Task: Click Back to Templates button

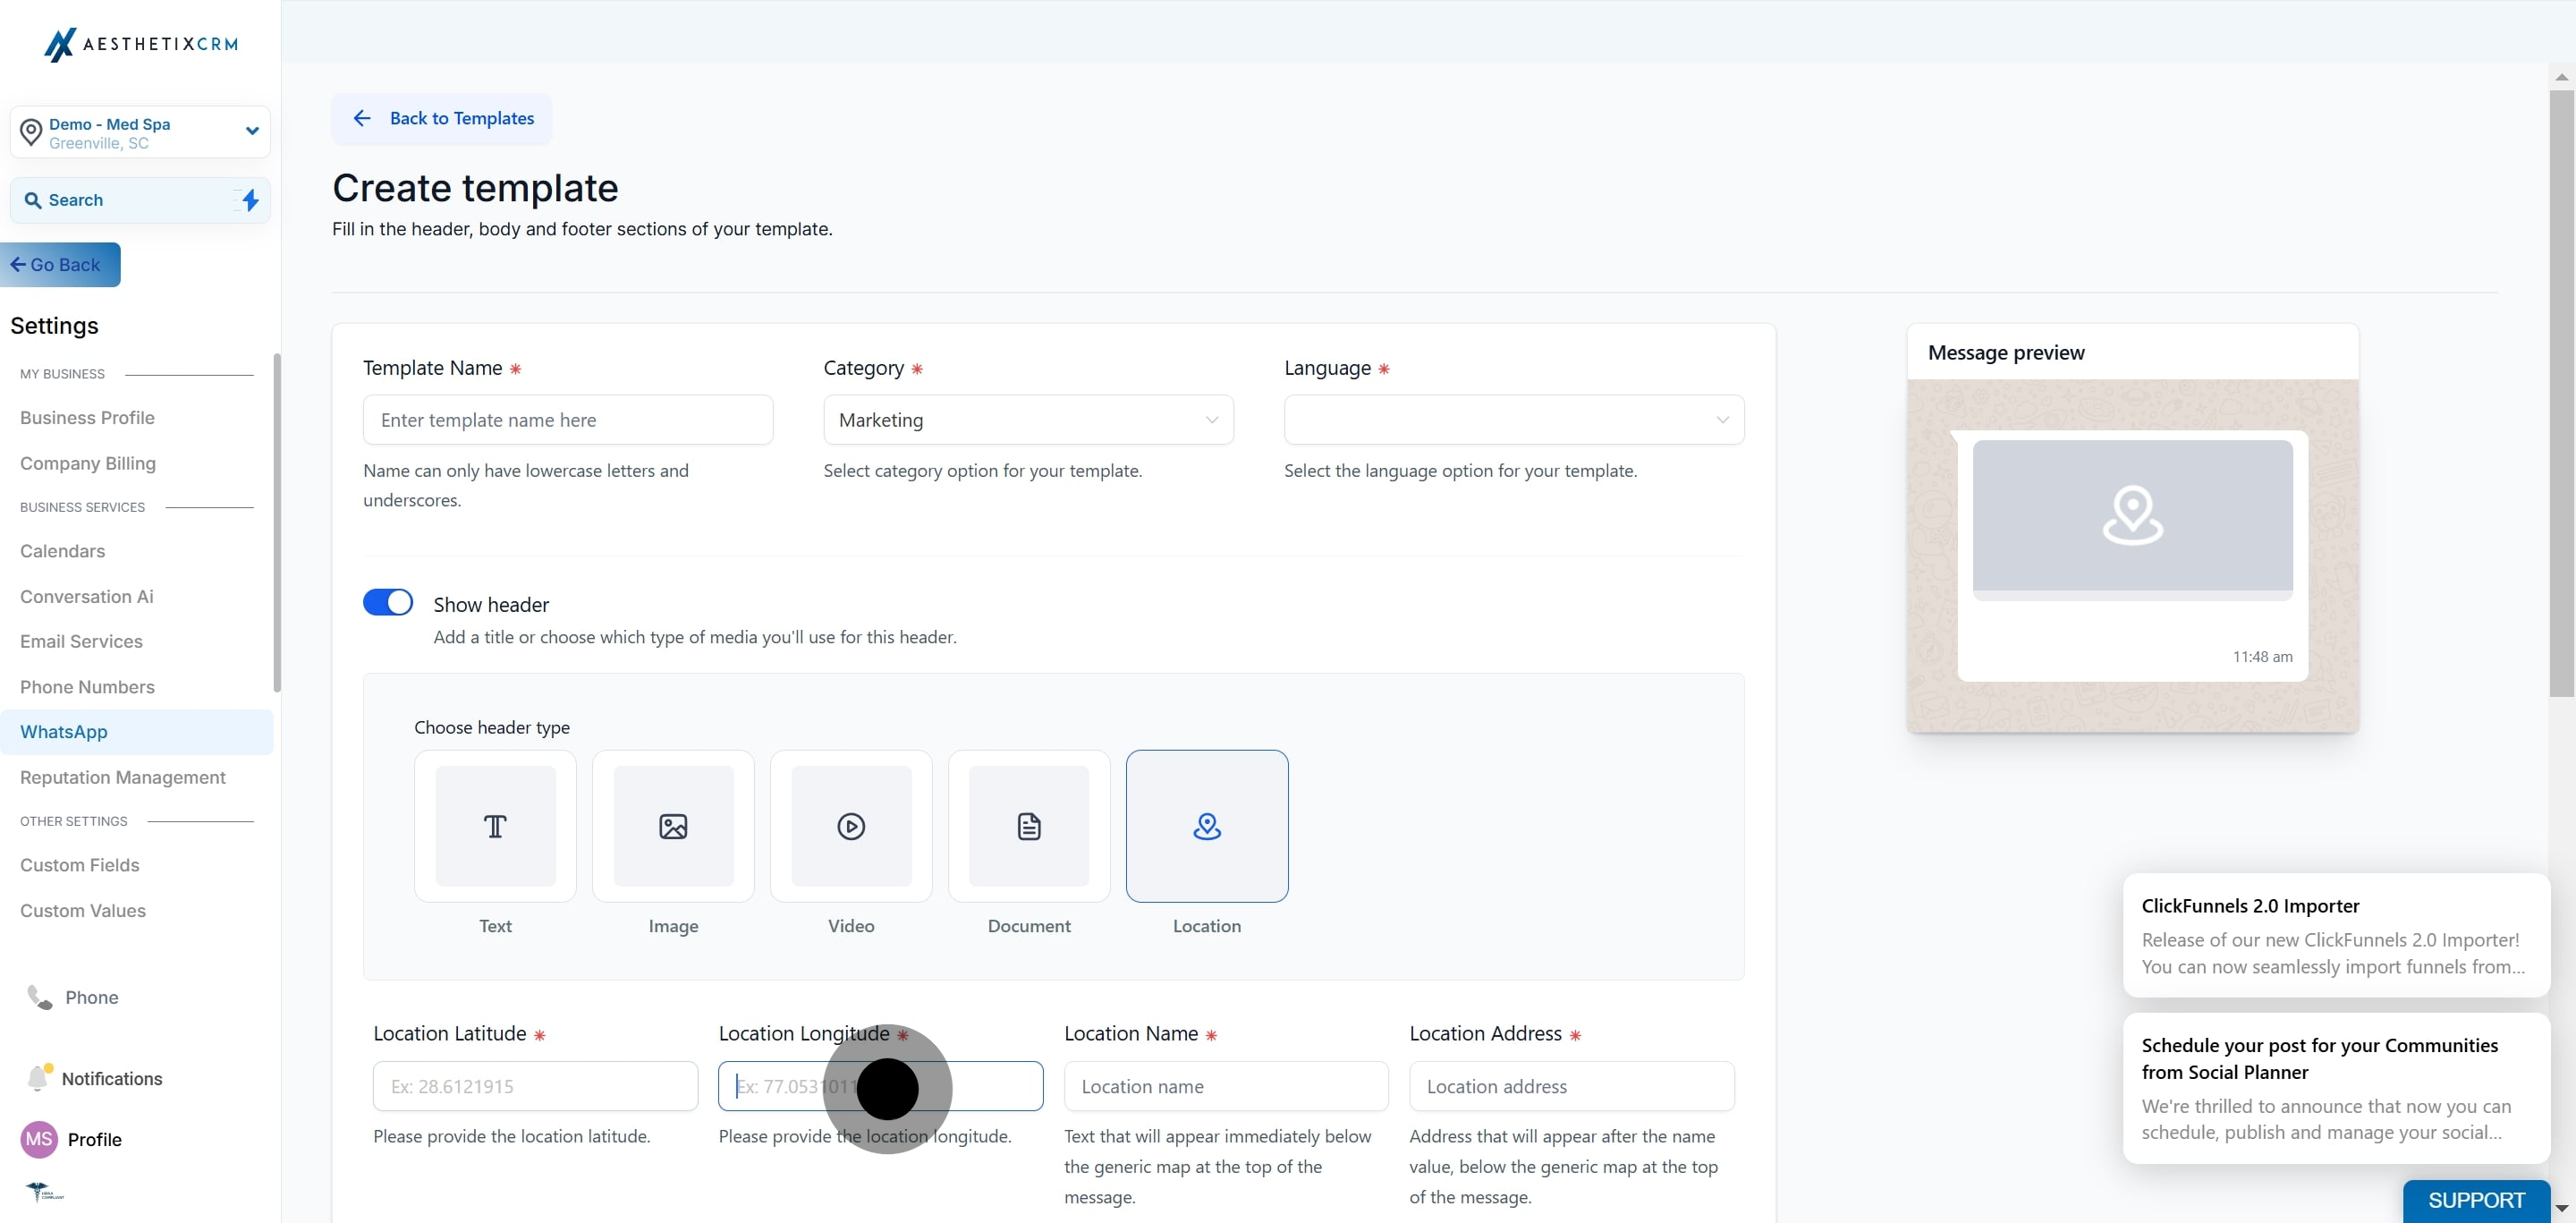Action: click(x=442, y=119)
